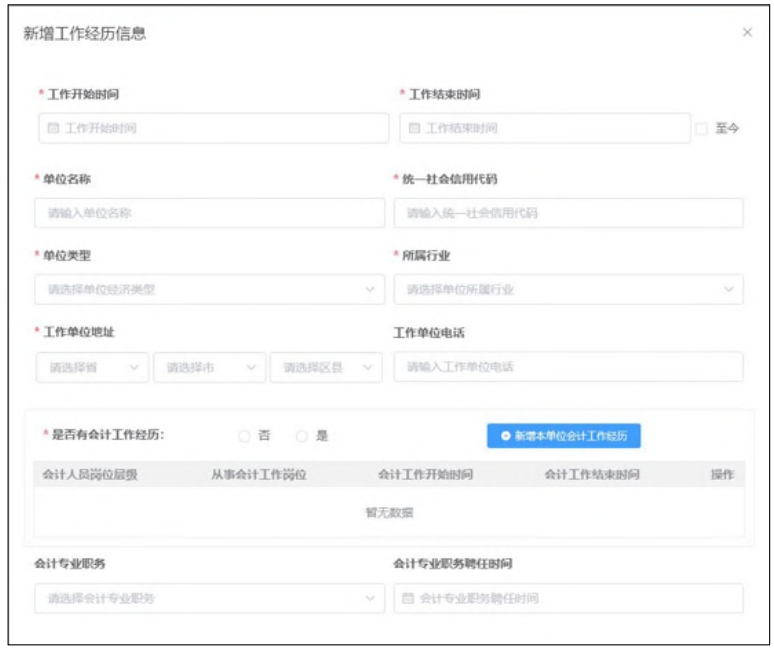Open the 单位类型 dropdown
Image resolution: width=774 pixels, height=653 pixels.
coord(209,290)
